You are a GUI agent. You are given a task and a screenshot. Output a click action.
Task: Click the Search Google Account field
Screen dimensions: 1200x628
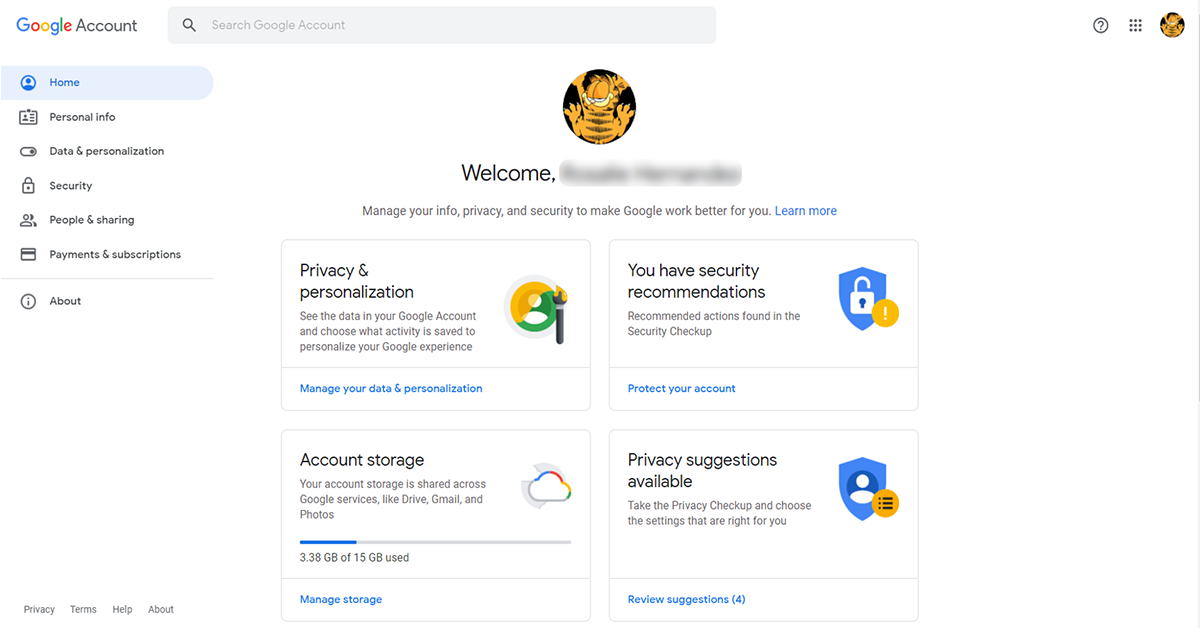point(442,25)
